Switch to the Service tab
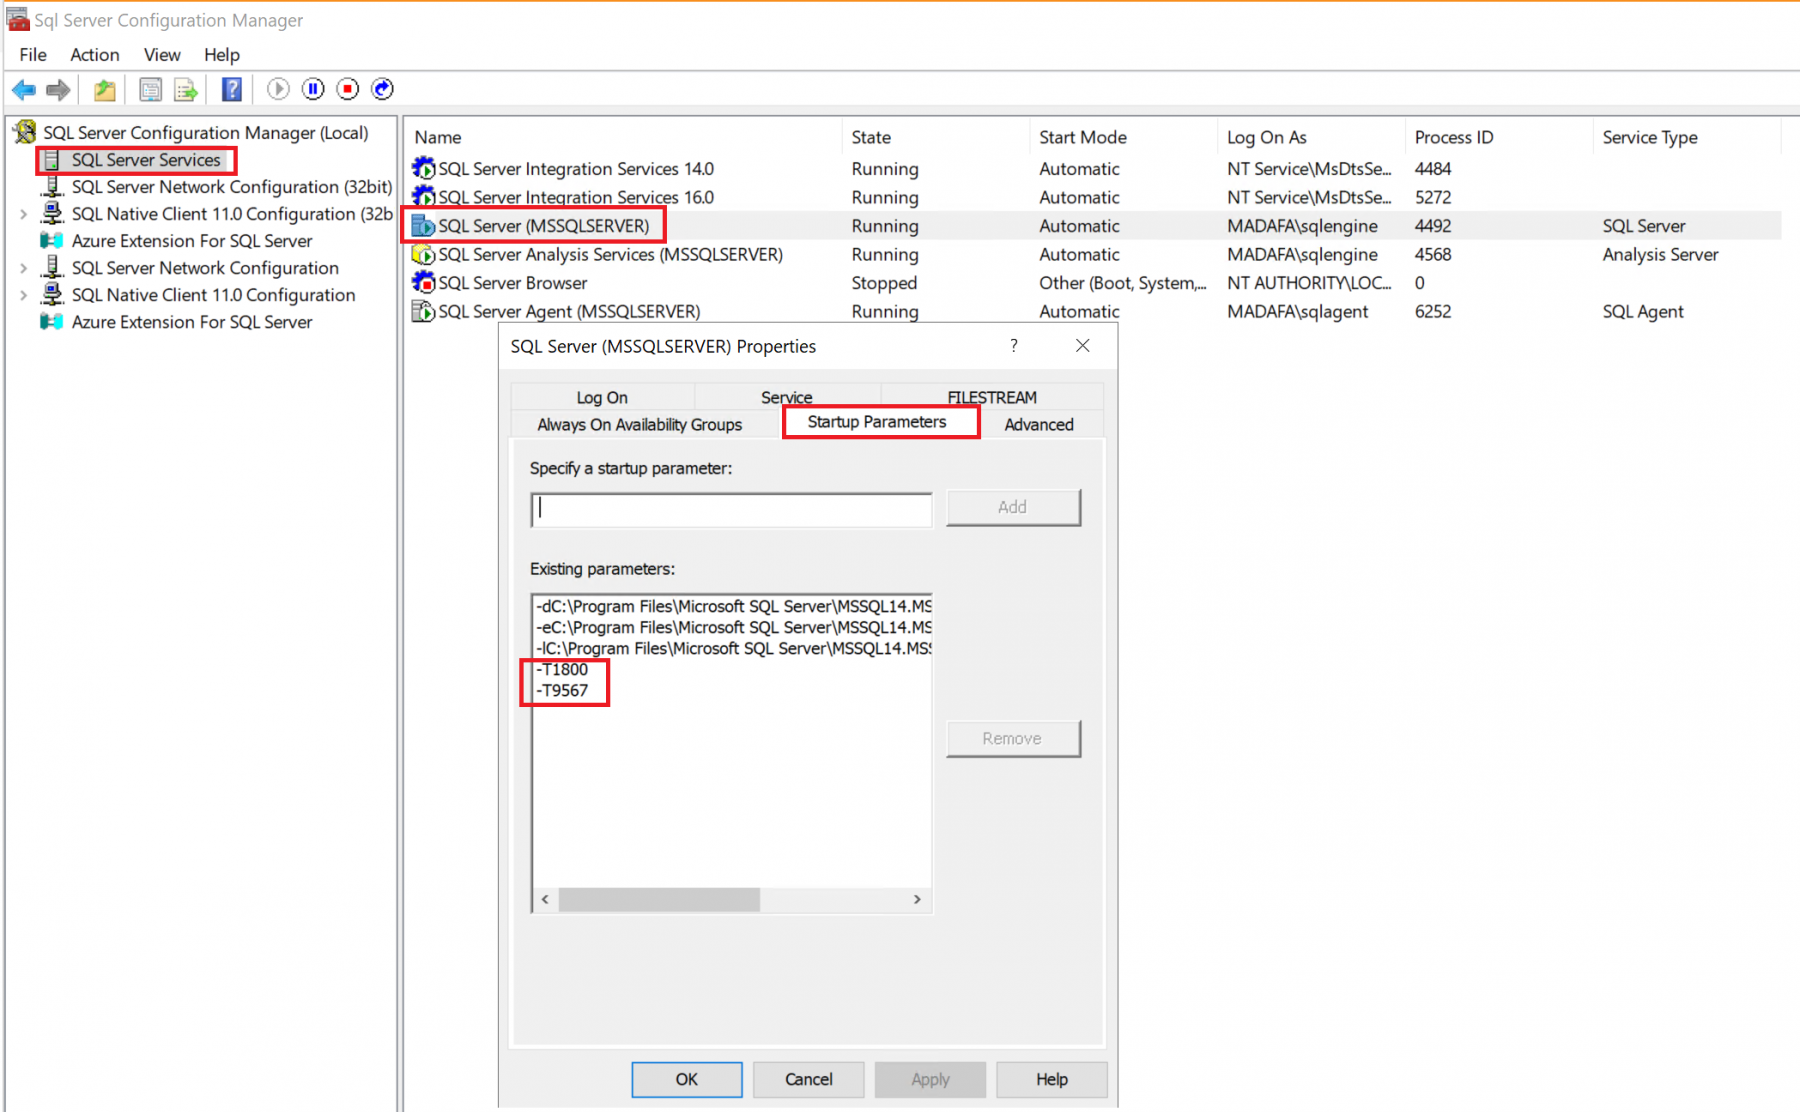 click(787, 397)
